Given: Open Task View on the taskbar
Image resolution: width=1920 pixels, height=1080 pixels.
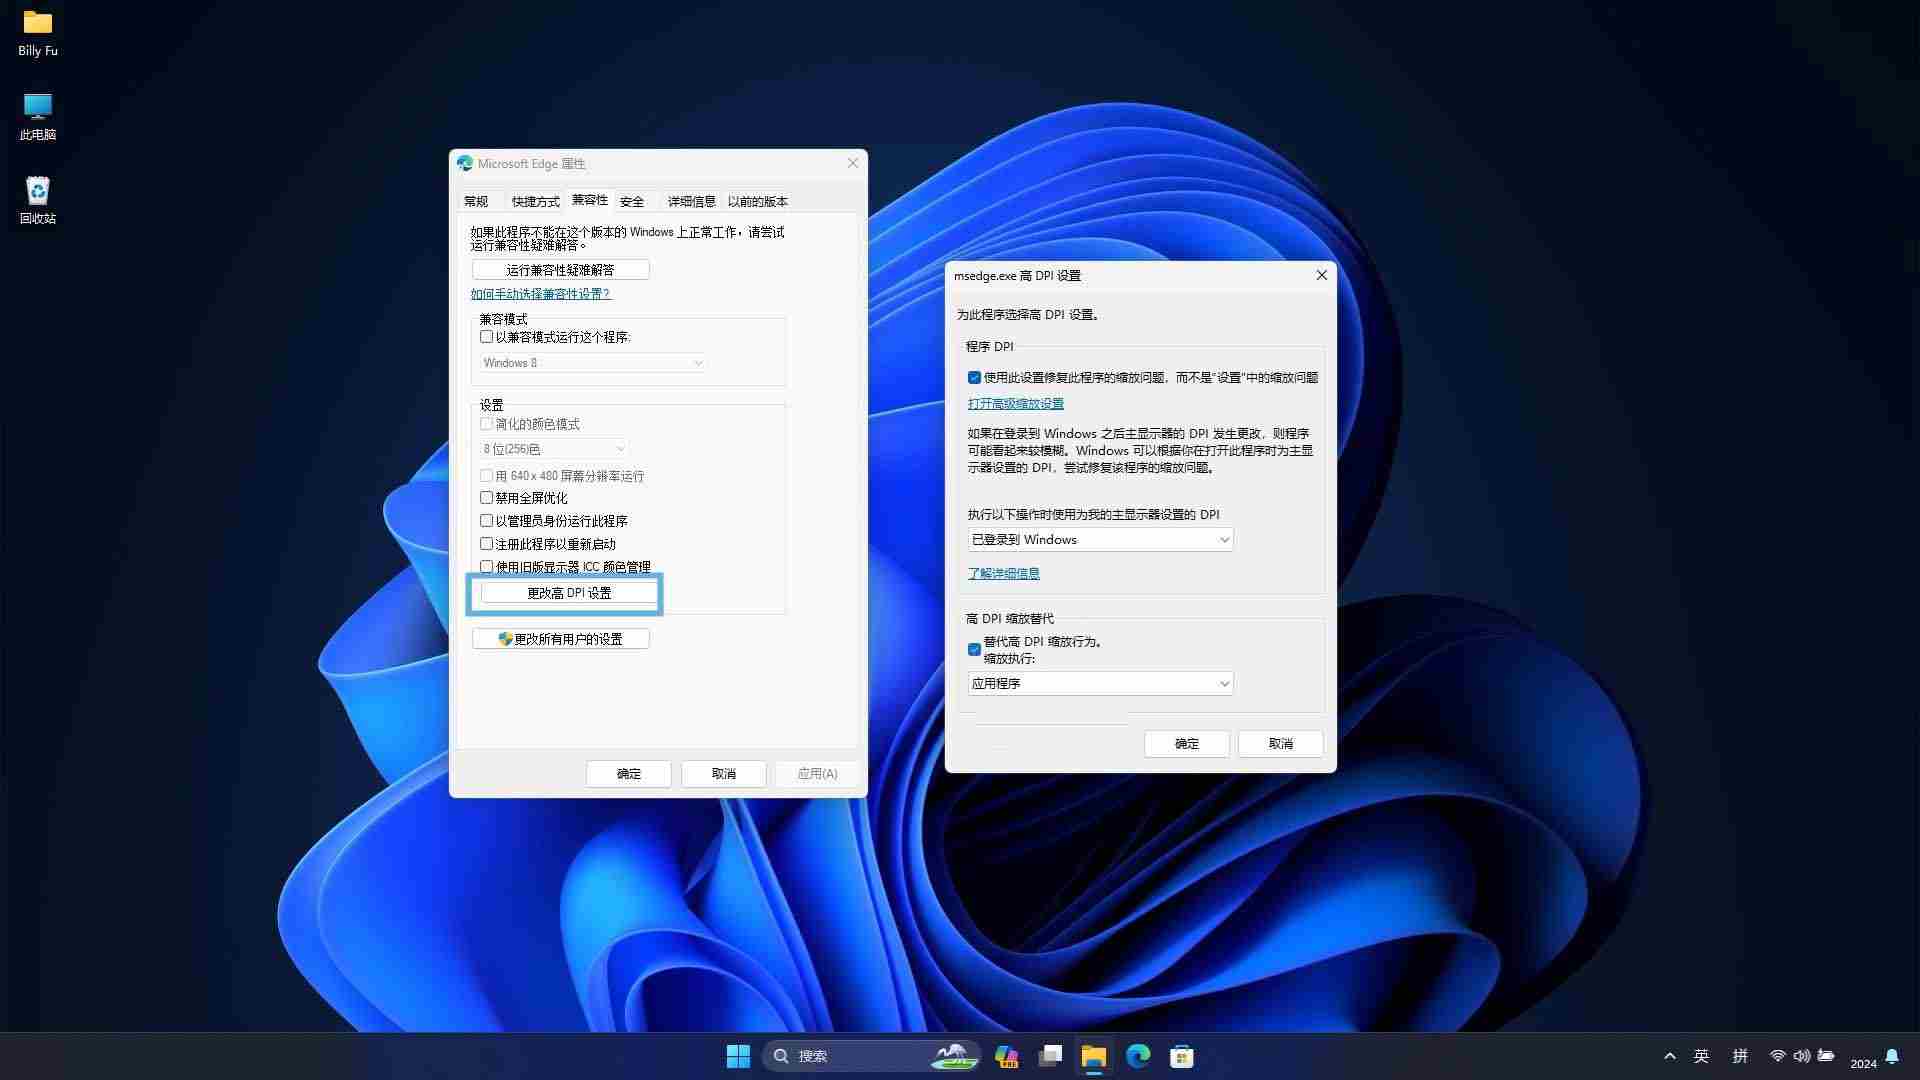Looking at the screenshot, I should click(x=1050, y=1056).
